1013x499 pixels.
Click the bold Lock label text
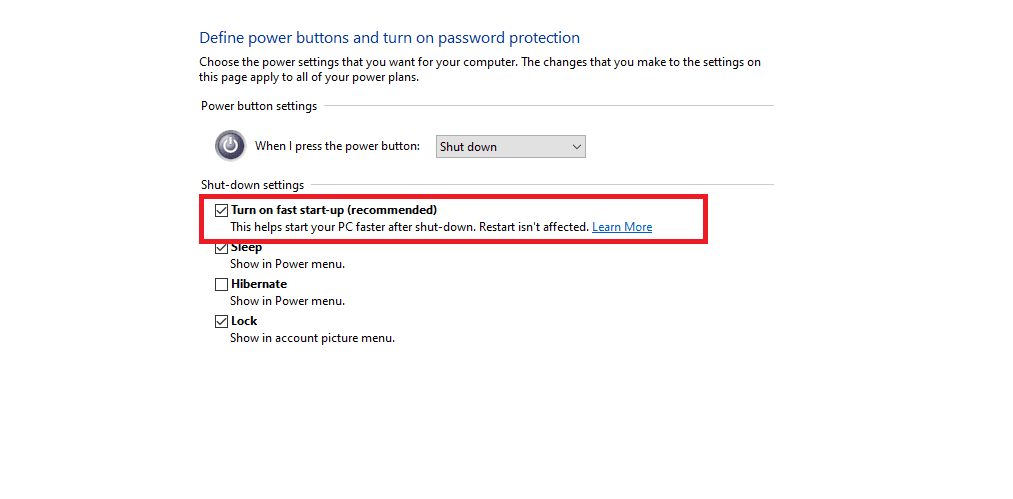pos(244,321)
